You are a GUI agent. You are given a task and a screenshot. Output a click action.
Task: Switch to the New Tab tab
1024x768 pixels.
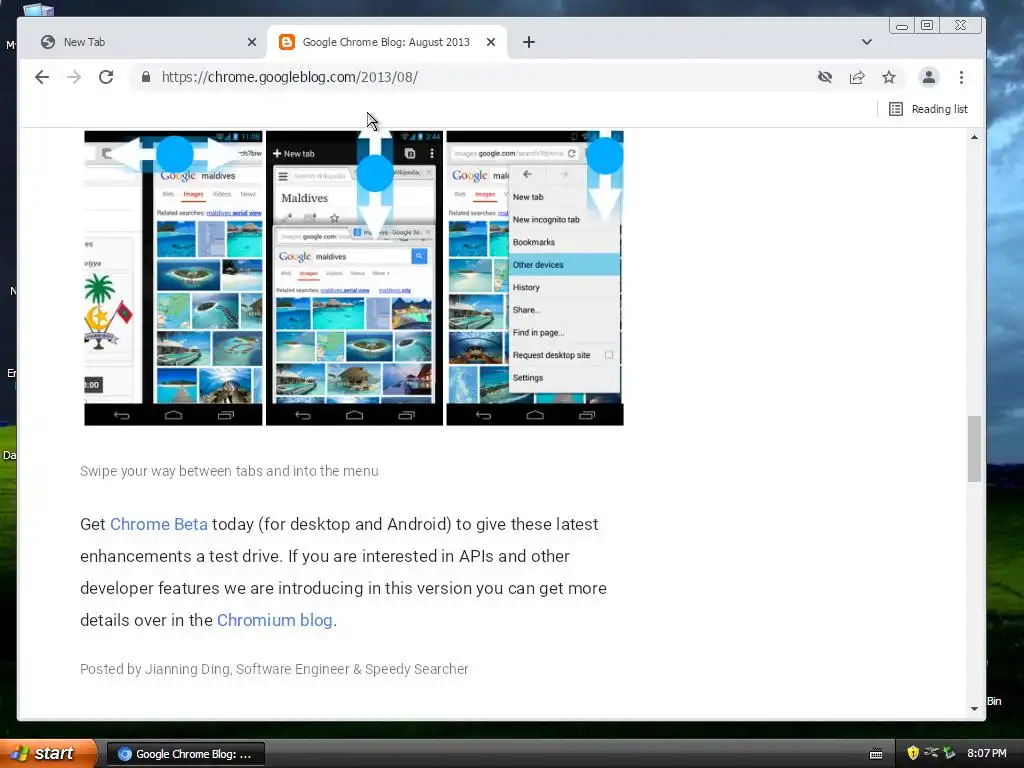point(143,42)
